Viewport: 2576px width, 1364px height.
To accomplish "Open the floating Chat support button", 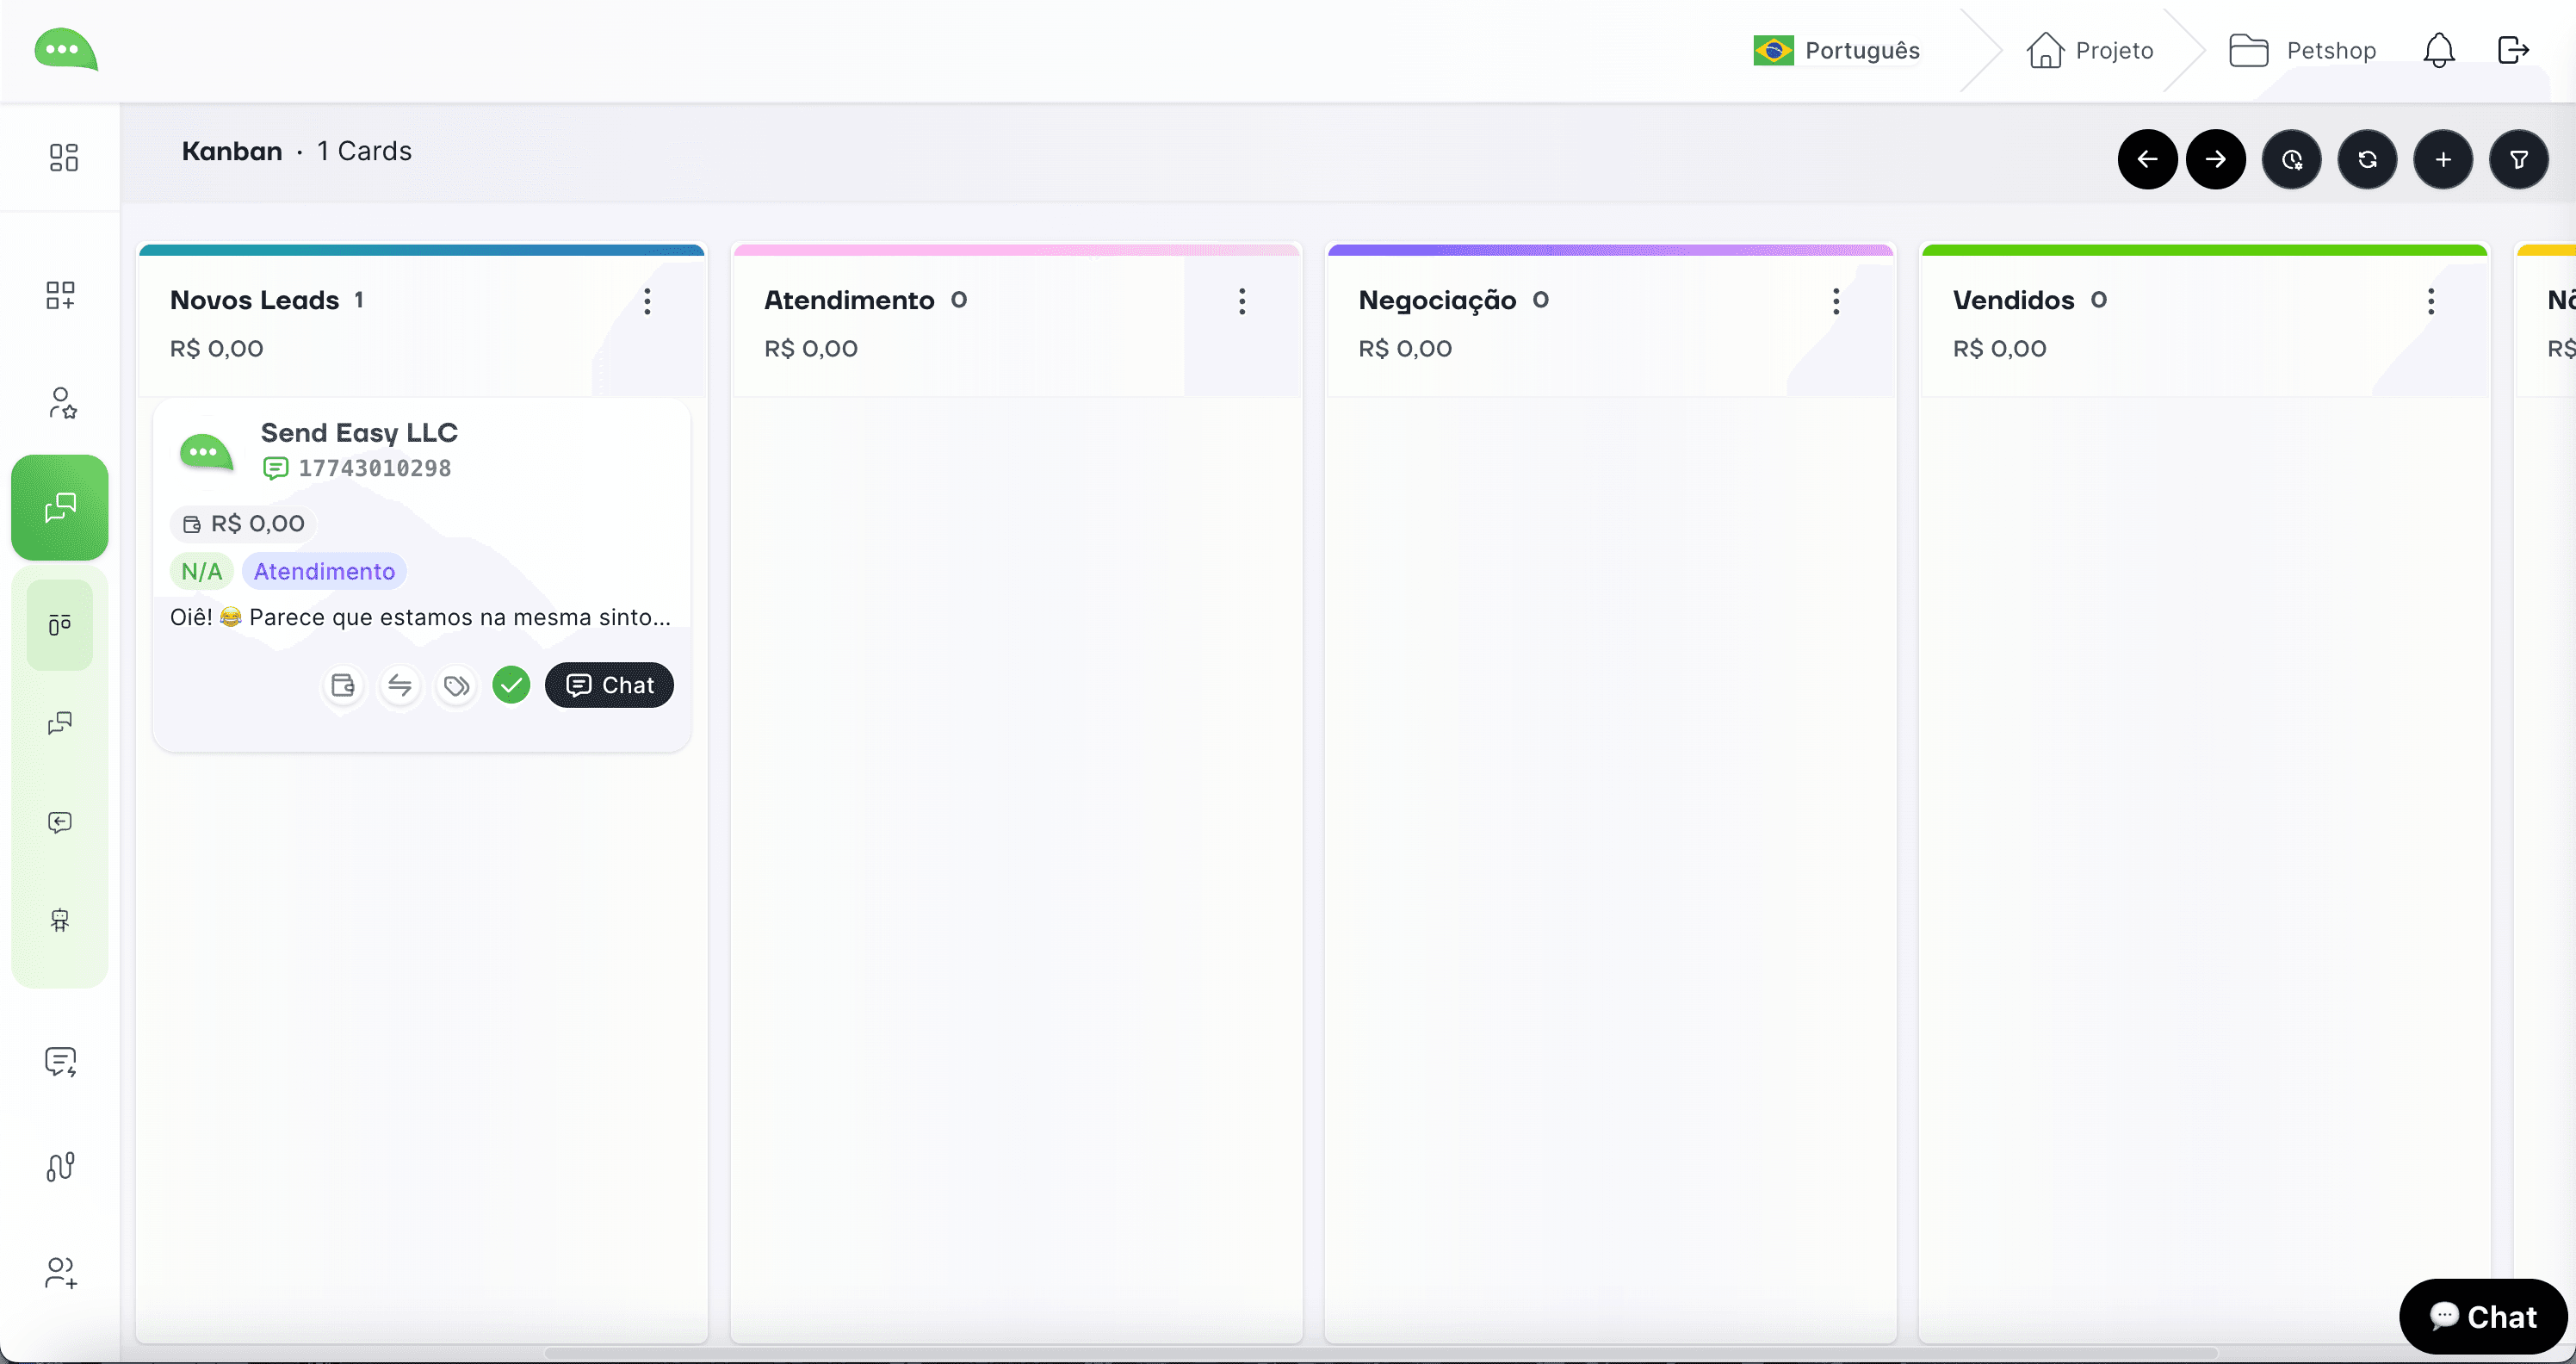I will (2482, 1316).
